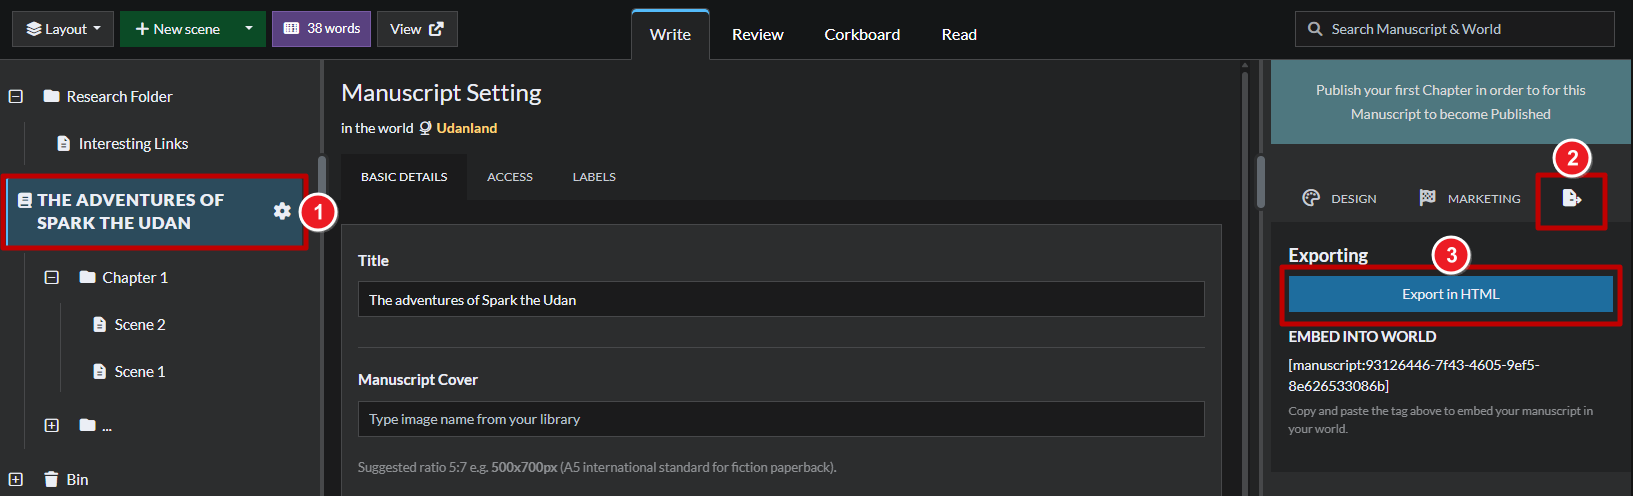The image size is (1633, 496).
Task: Open the Layout dropdown
Action: 63,29
